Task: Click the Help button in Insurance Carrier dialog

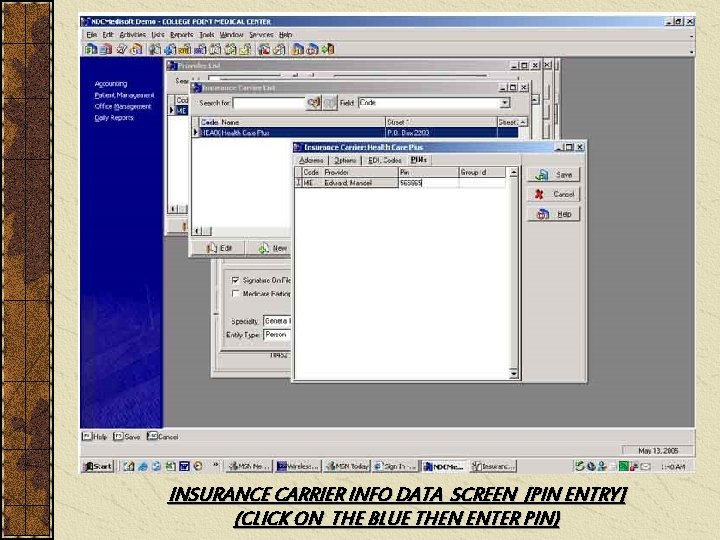Action: click(x=554, y=214)
